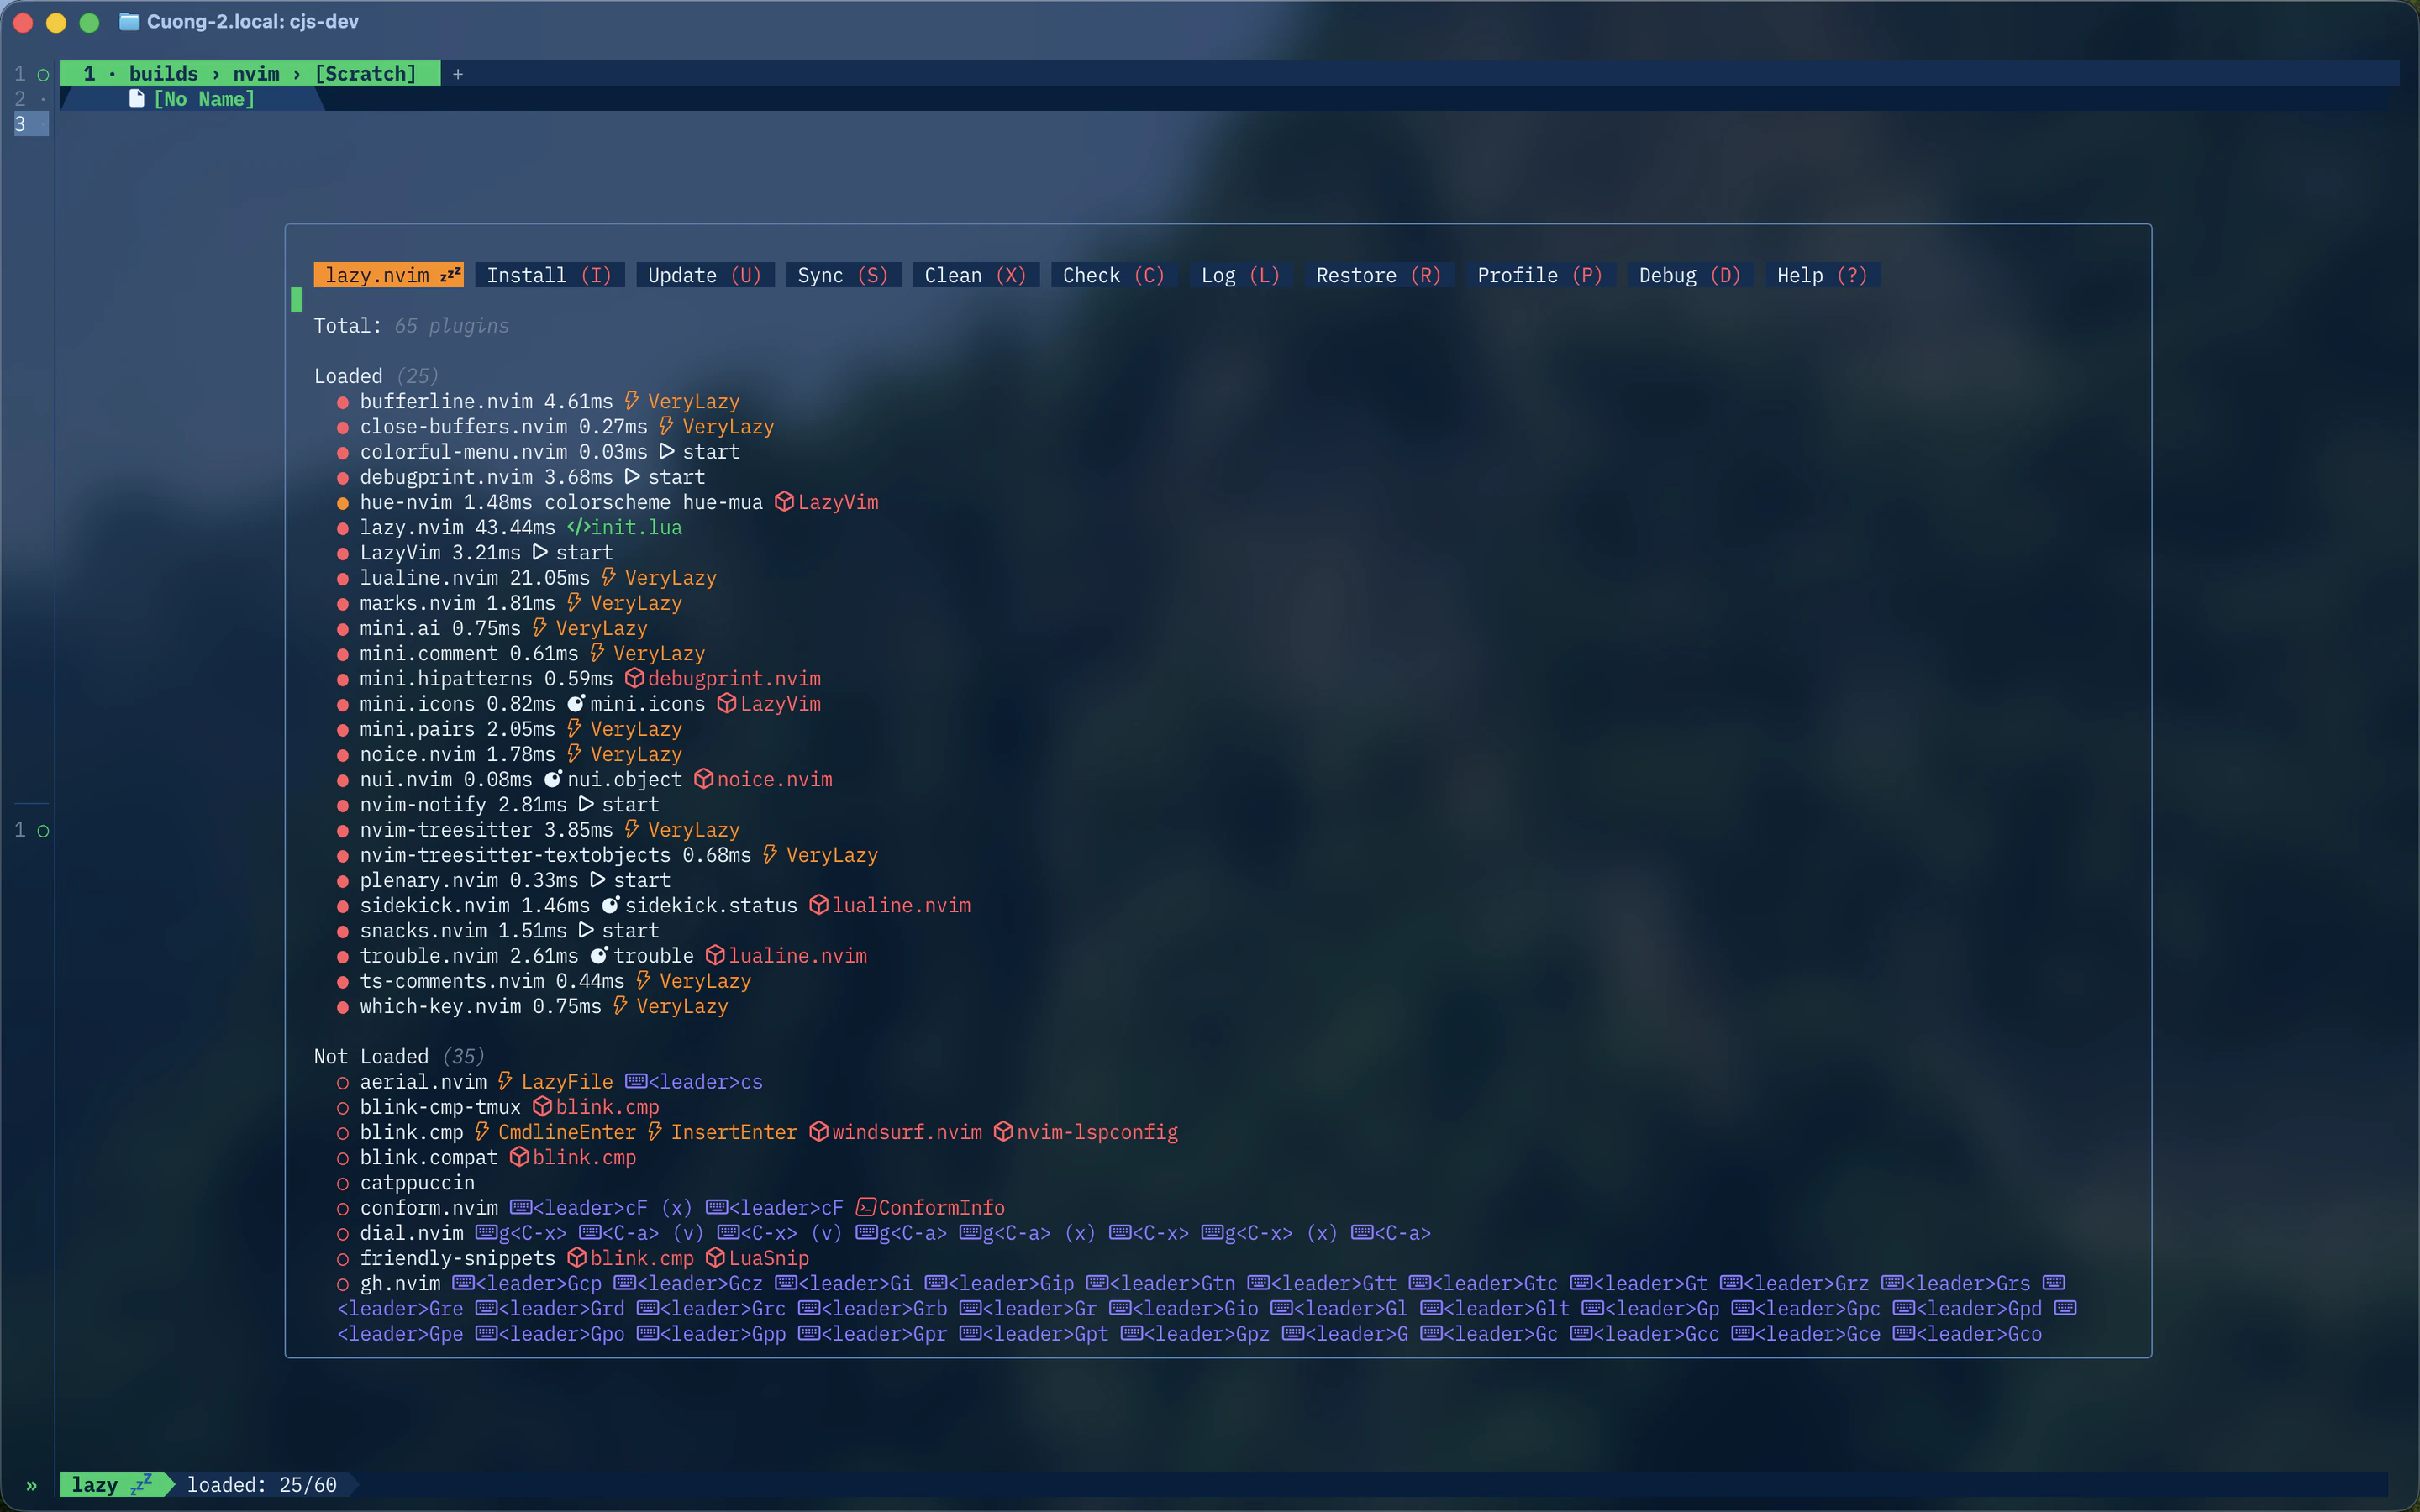The width and height of the screenshot is (2420, 1512).
Task: Click the lazy mode indicator in statusline
Action: [x=112, y=1485]
